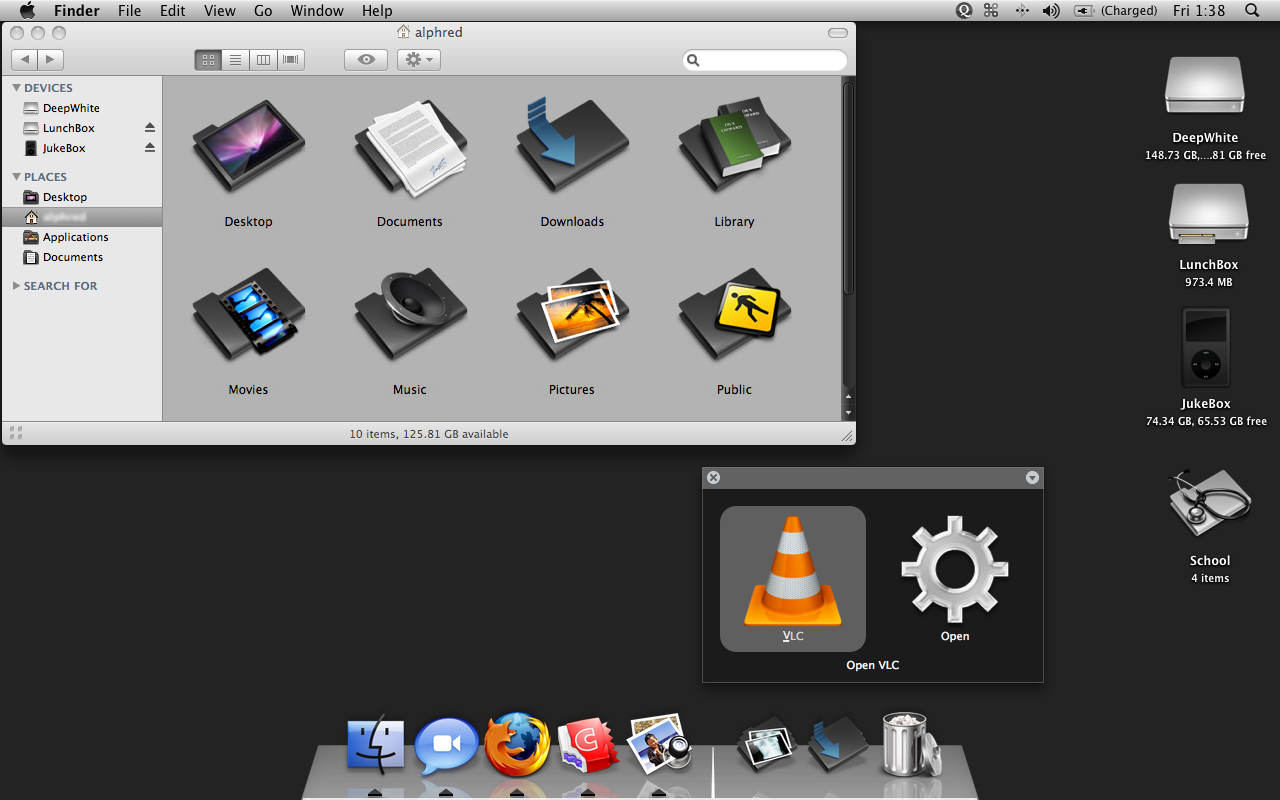
Task: Open the VLC panel dropdown arrow
Action: (x=1032, y=478)
